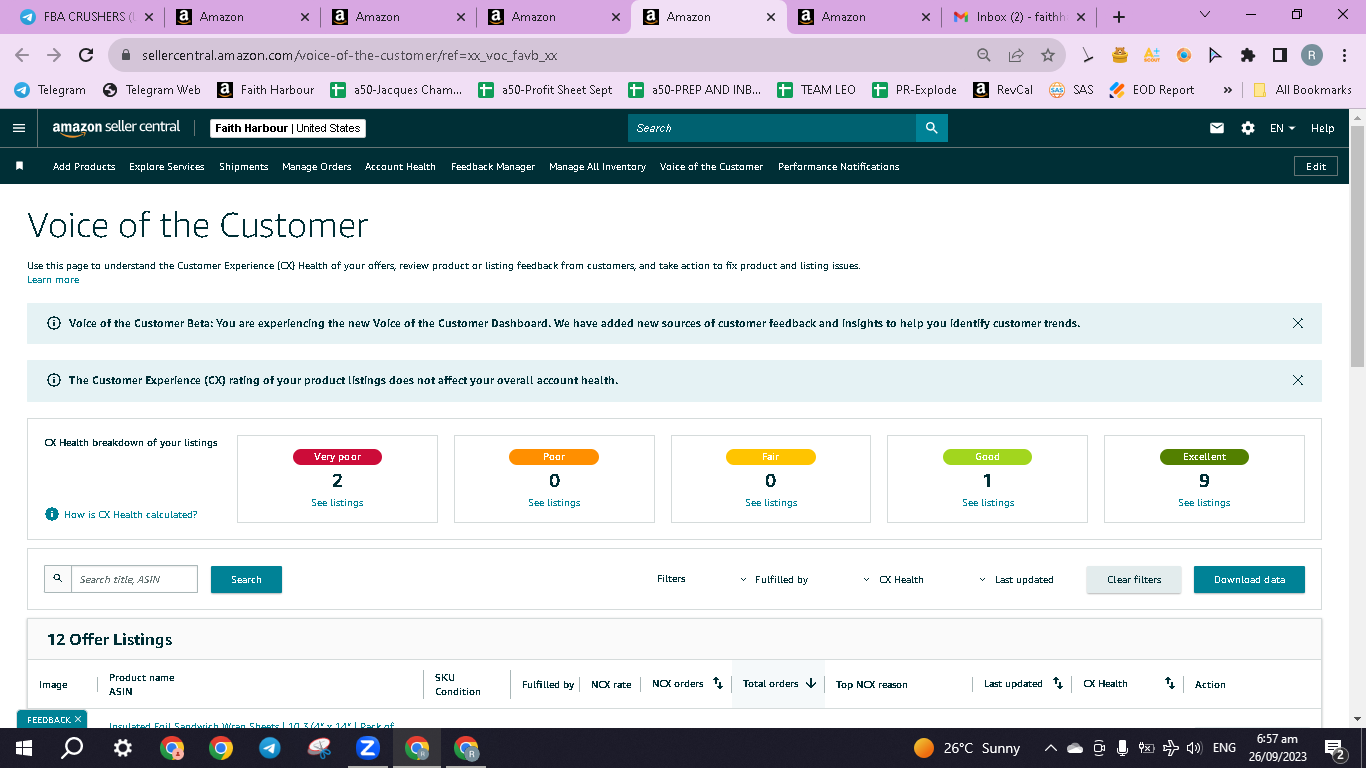The width and height of the screenshot is (1366, 768).
Task: Click the Search button beside the ASIN field
Action: click(x=246, y=580)
